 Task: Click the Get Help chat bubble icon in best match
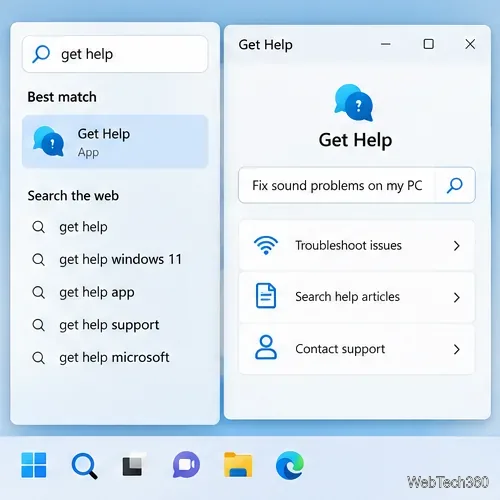point(48,142)
